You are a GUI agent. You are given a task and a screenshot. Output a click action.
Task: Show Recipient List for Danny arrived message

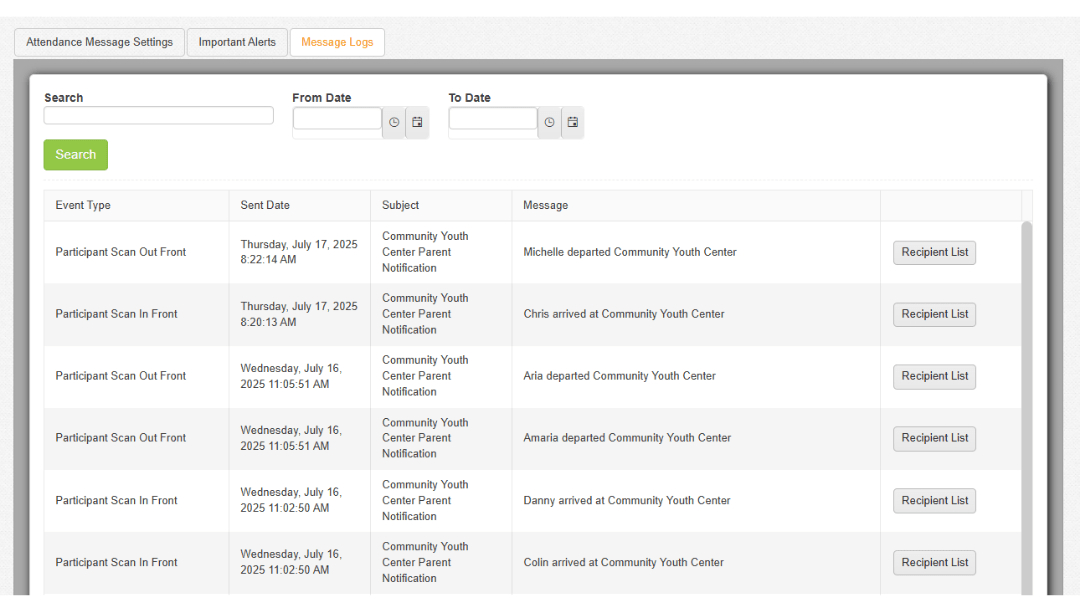934,501
